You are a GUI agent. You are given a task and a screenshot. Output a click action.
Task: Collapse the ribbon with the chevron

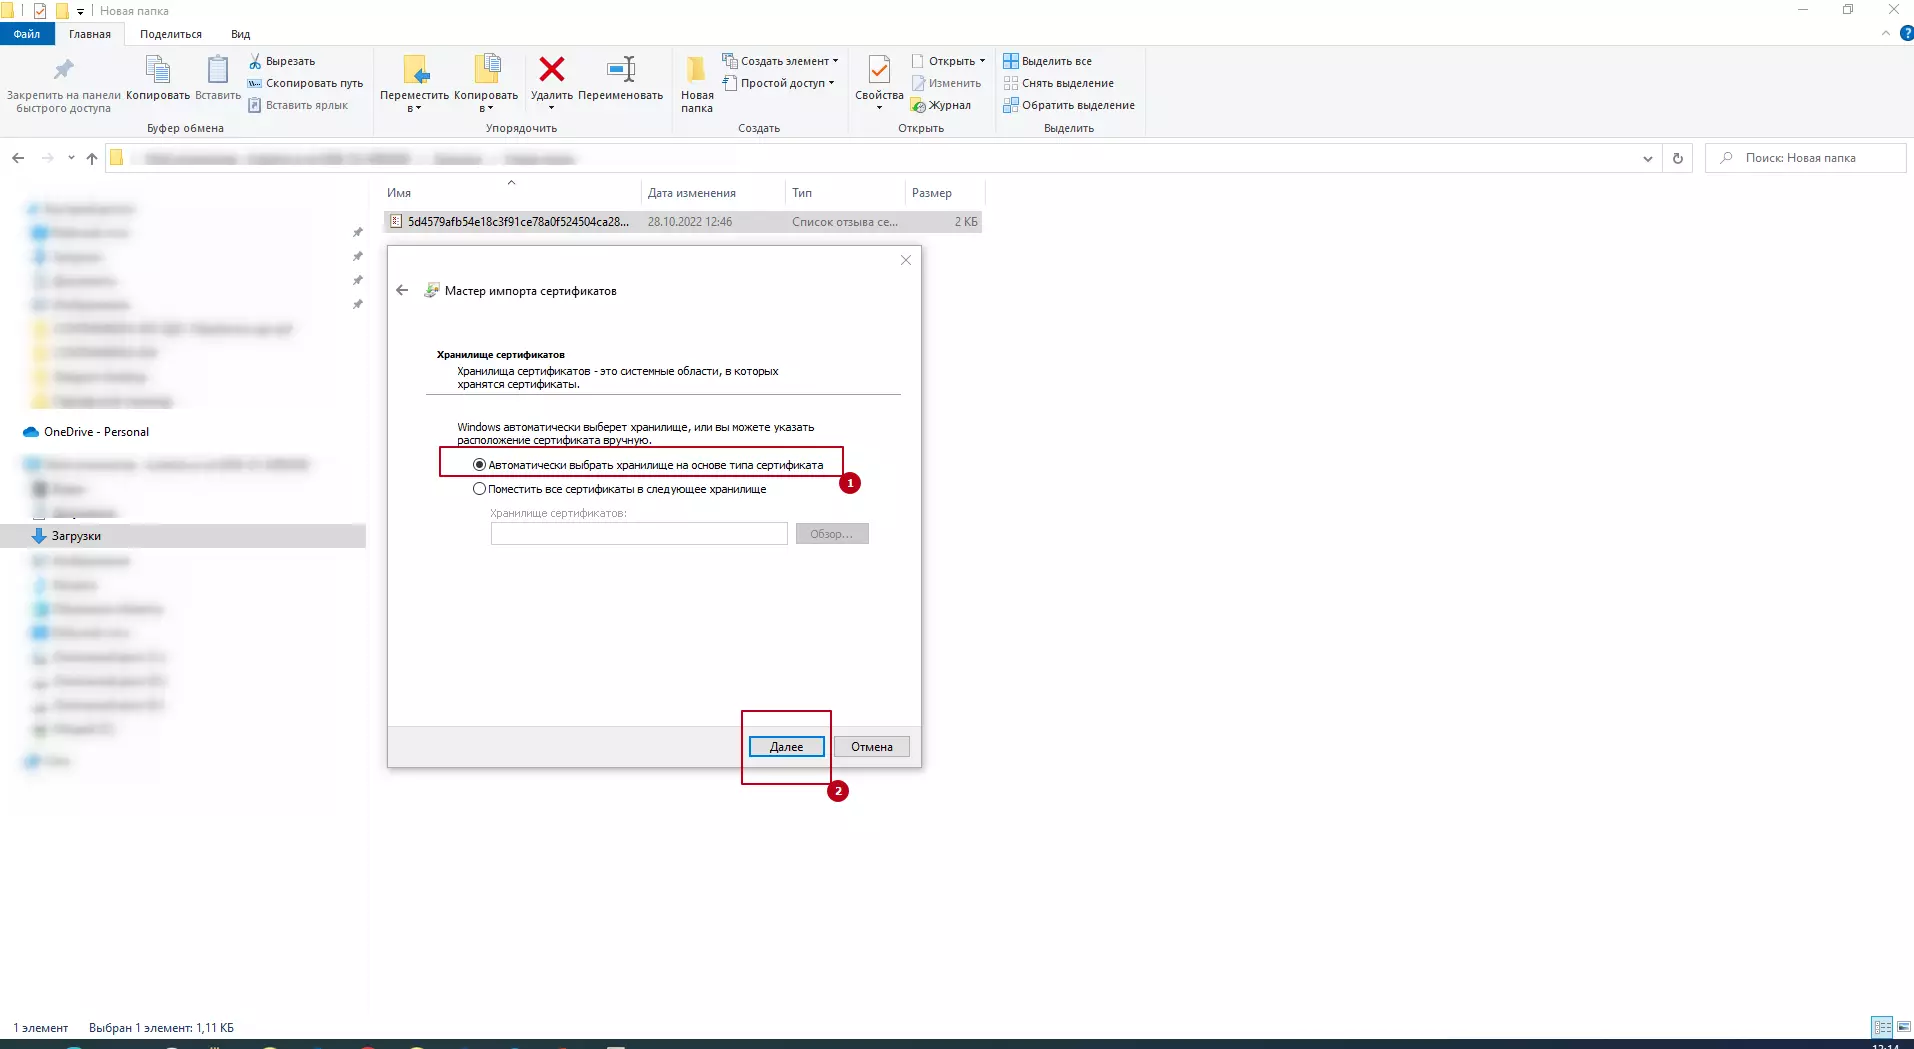[x=1886, y=33]
